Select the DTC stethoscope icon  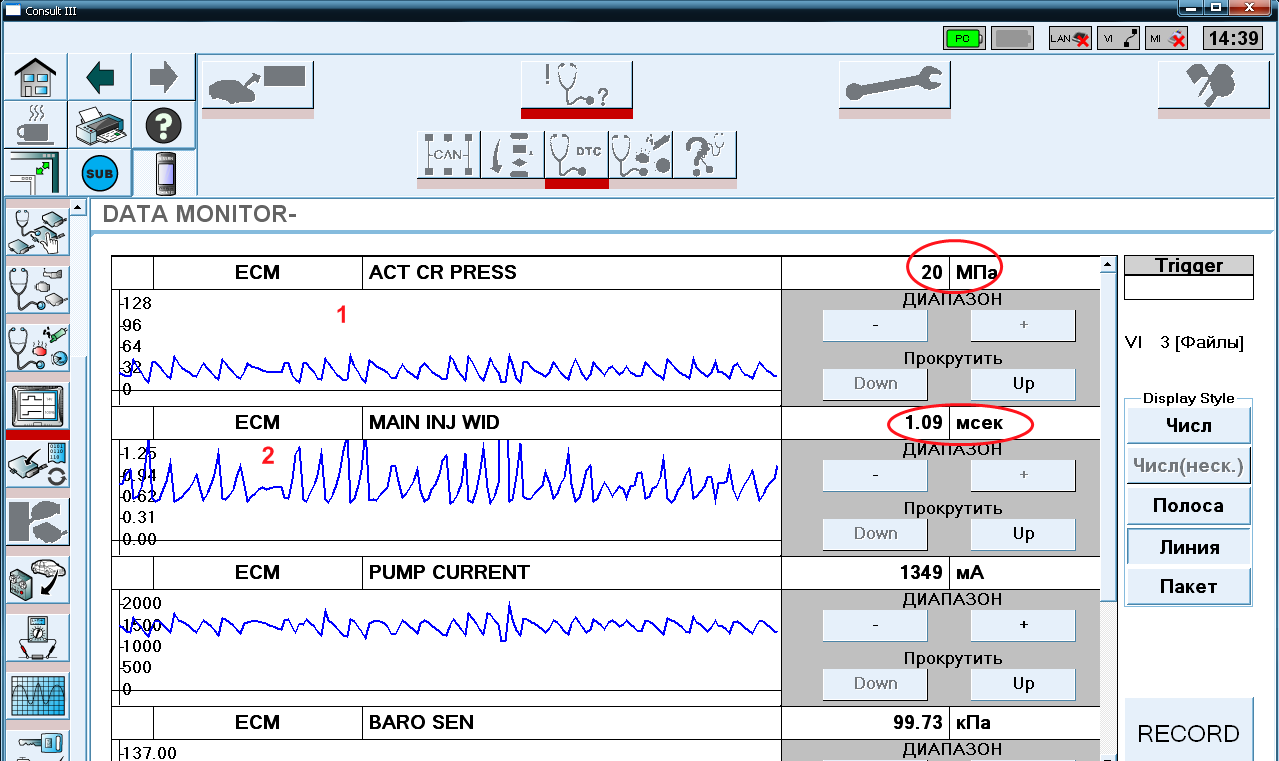pos(576,155)
